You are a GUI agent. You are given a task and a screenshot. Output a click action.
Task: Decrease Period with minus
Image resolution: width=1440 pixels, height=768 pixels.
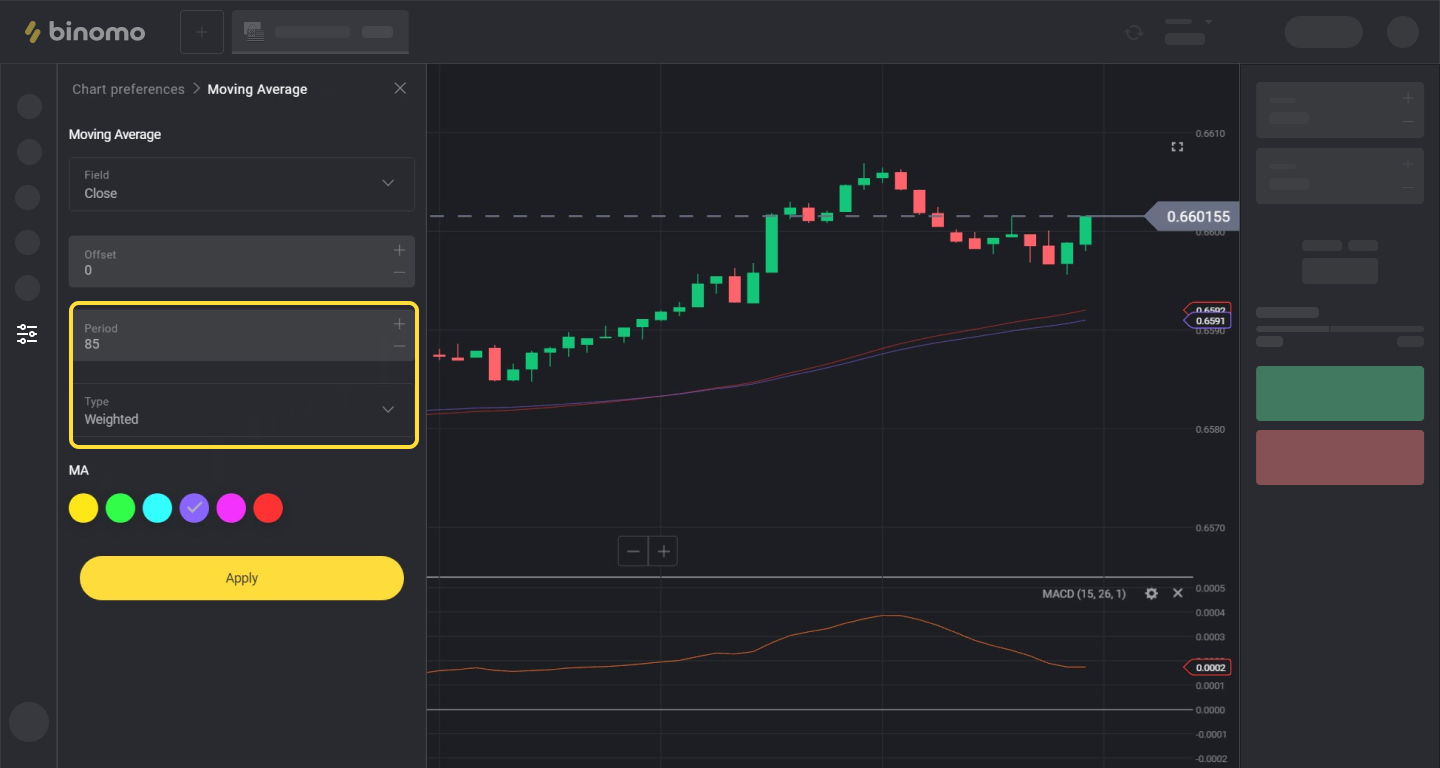[399, 346]
